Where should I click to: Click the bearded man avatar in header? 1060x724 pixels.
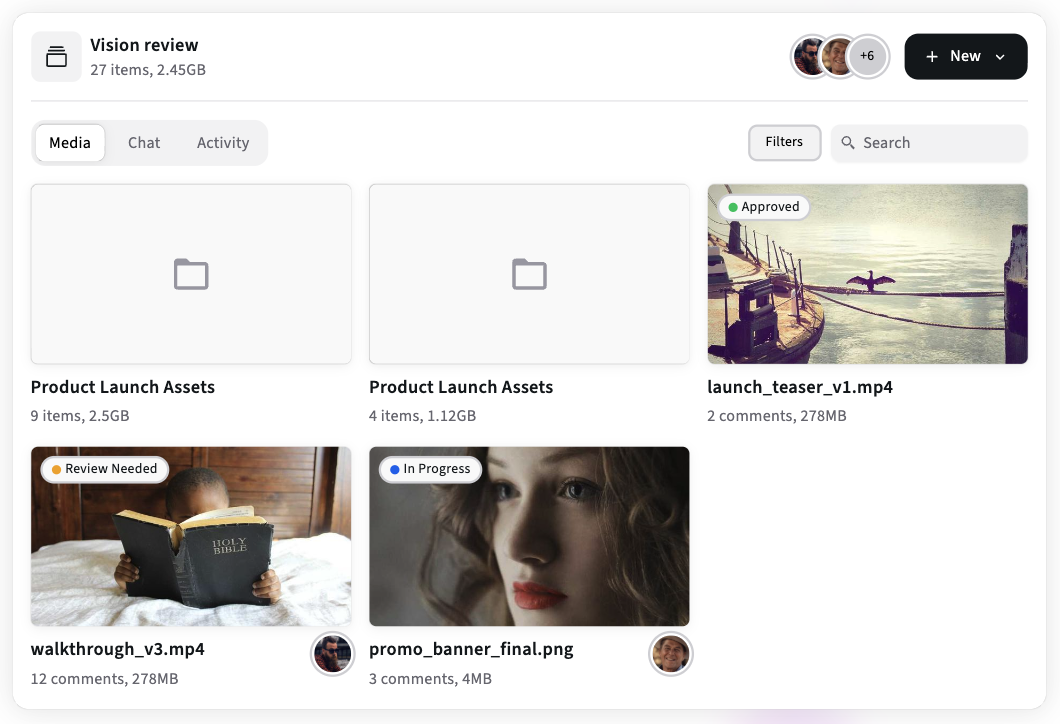[809, 56]
